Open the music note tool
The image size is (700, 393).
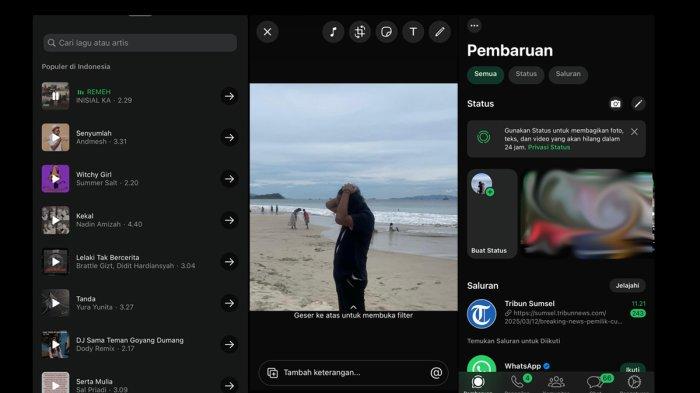coord(333,32)
